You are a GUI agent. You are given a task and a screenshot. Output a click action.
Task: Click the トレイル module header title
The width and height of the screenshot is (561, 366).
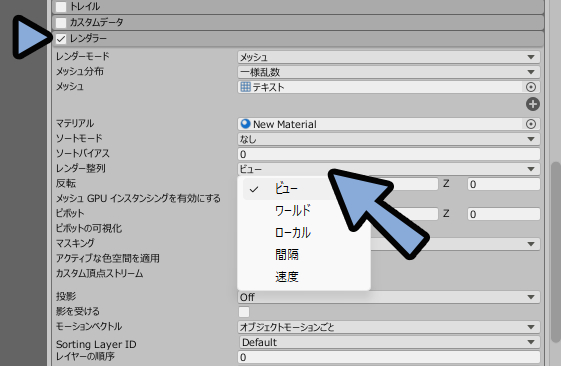pyautogui.click(x=85, y=6)
